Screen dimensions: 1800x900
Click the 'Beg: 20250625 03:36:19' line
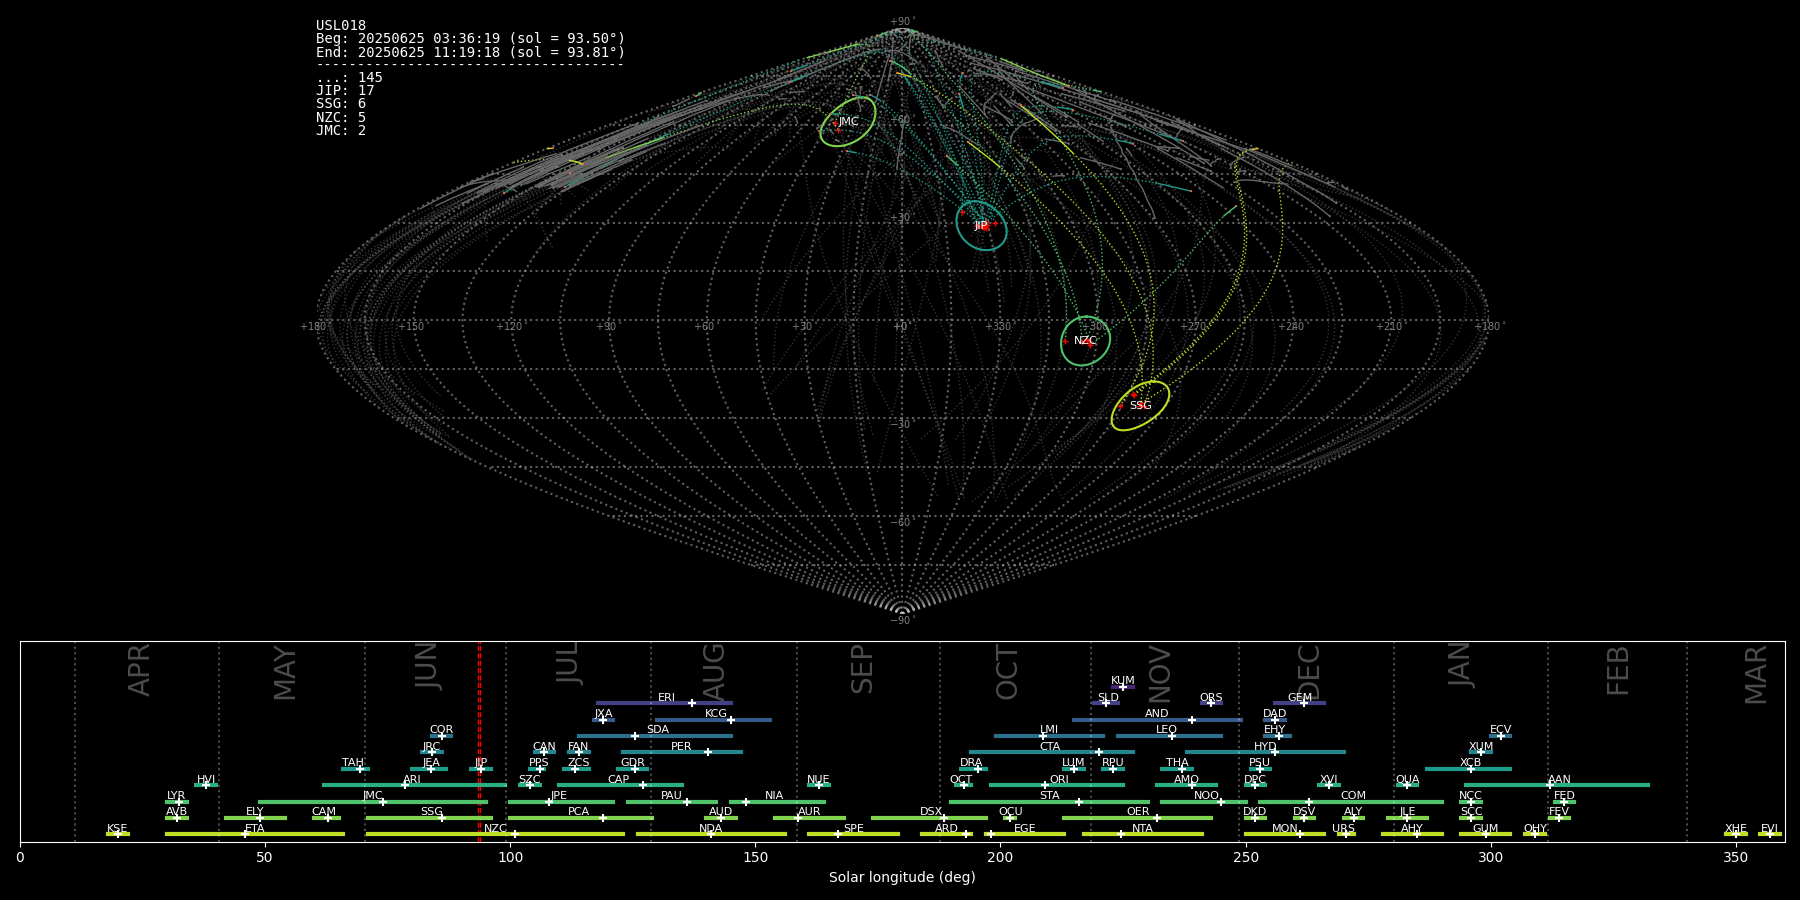click(470, 39)
